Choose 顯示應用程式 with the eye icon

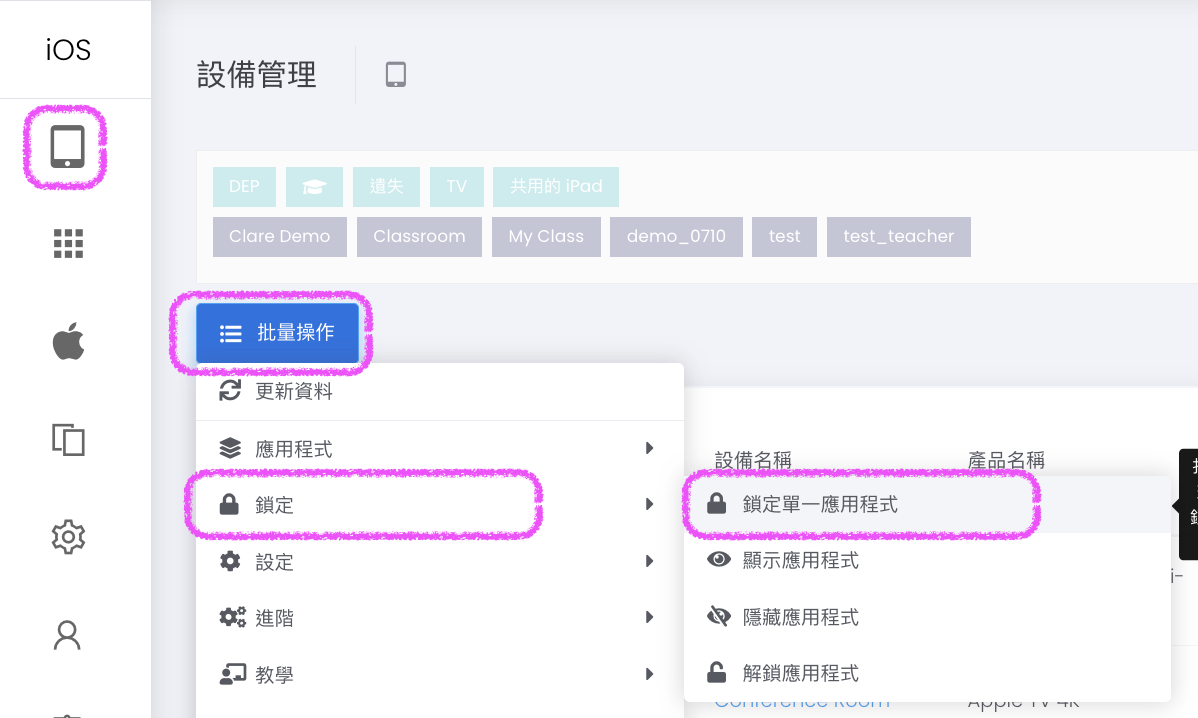tap(800, 561)
